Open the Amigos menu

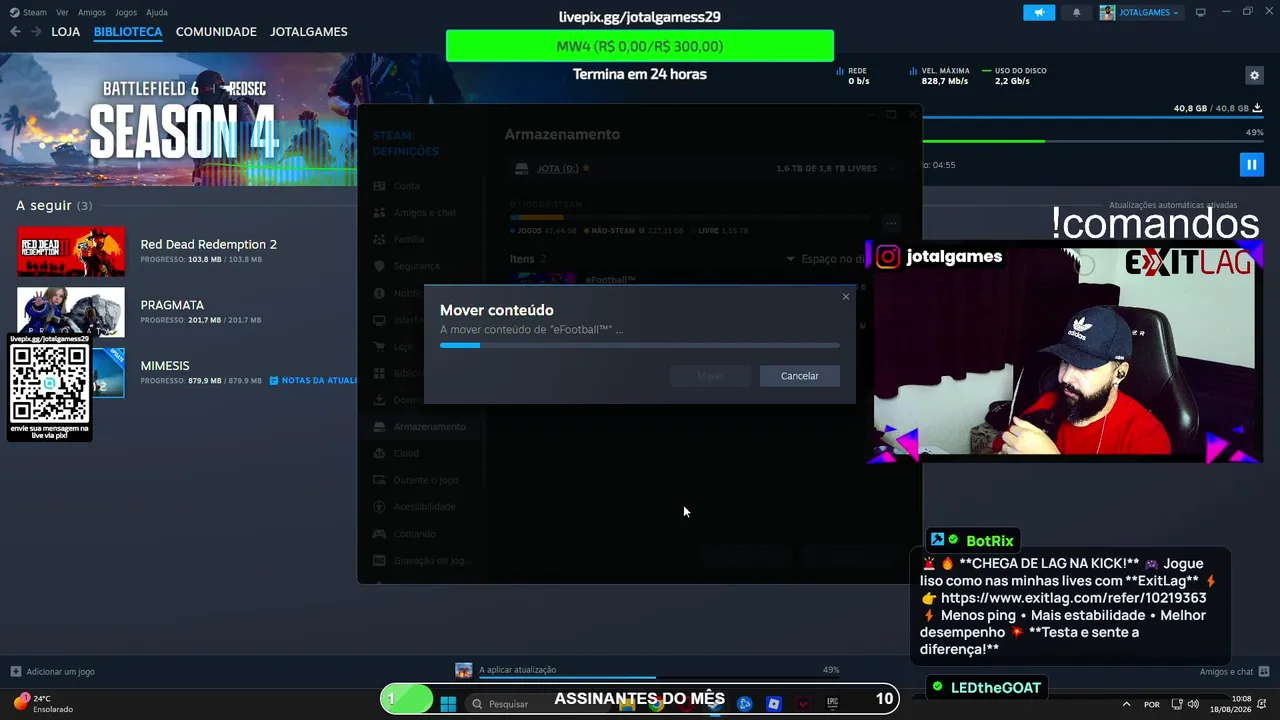[91, 12]
